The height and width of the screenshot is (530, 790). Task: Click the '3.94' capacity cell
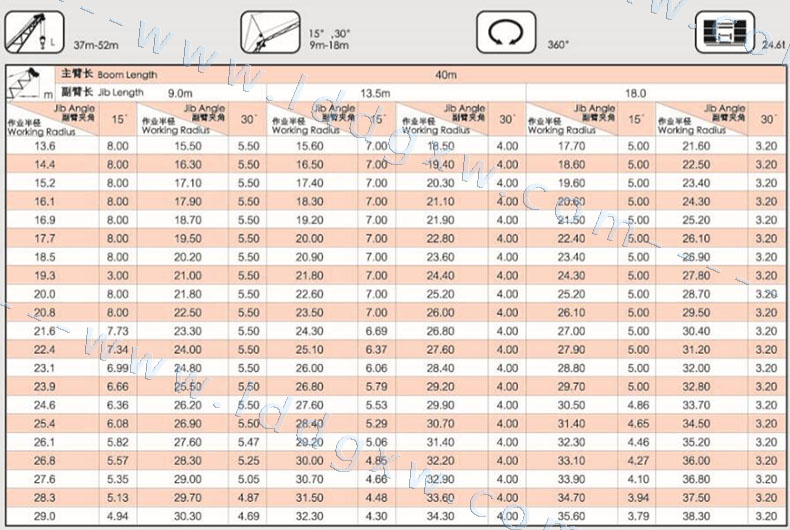click(x=638, y=498)
